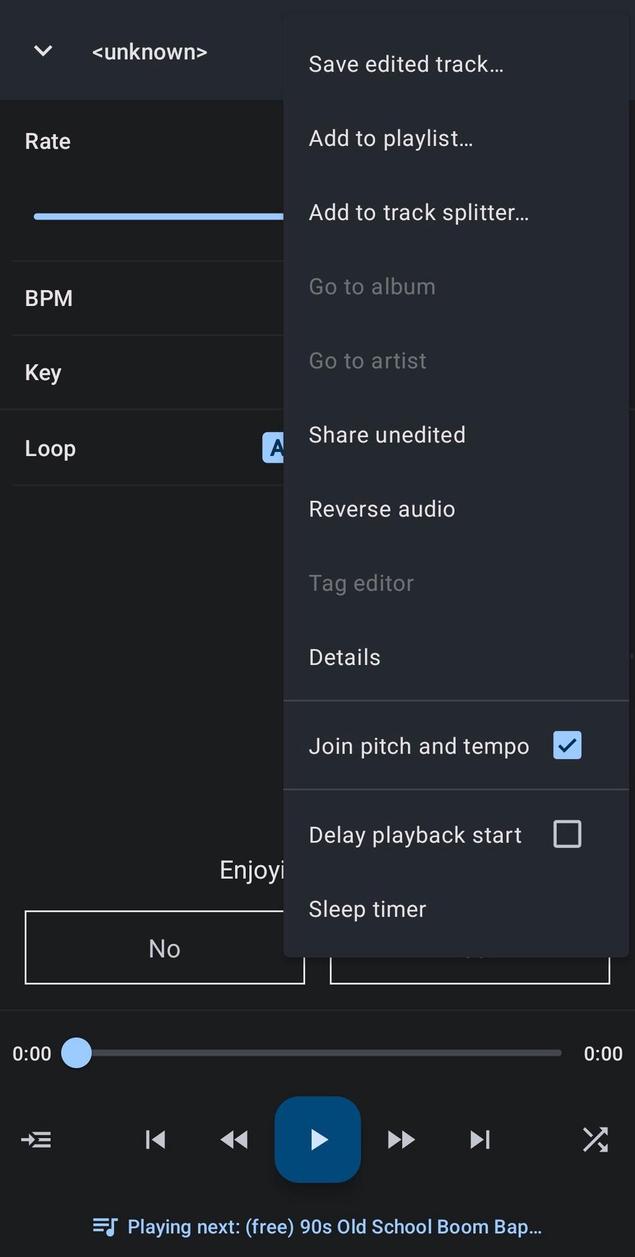Uncheck Join pitch and tempo
The image size is (635, 1257).
[567, 745]
